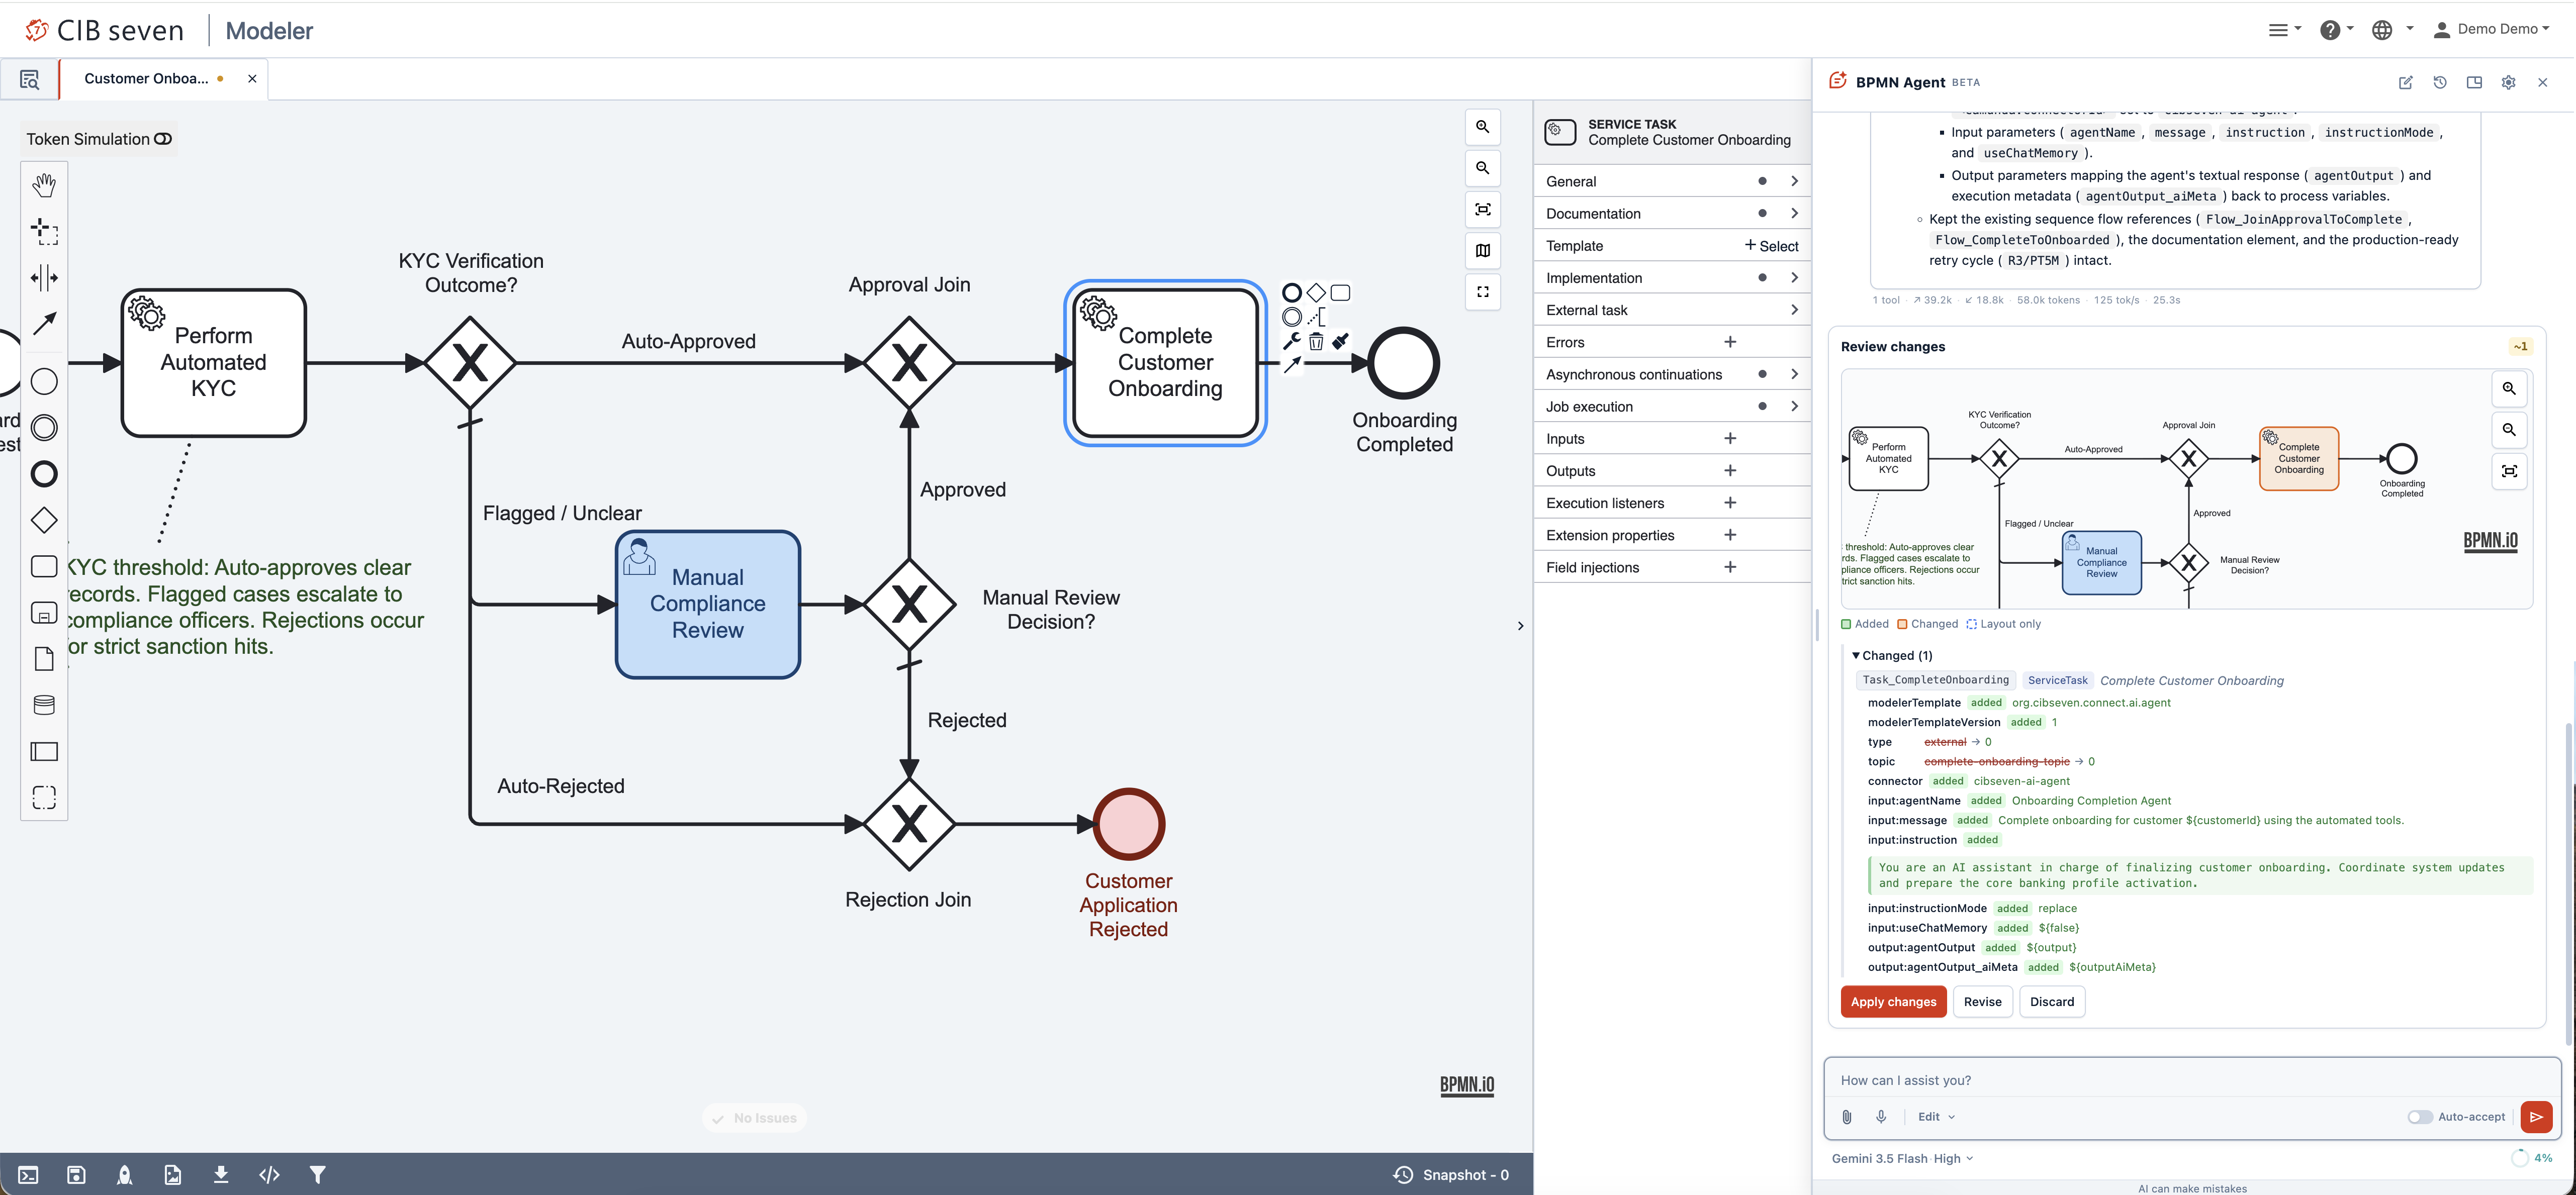Open the help menu in the header
Viewport: 2576px width, 1195px height.
(x=2336, y=30)
